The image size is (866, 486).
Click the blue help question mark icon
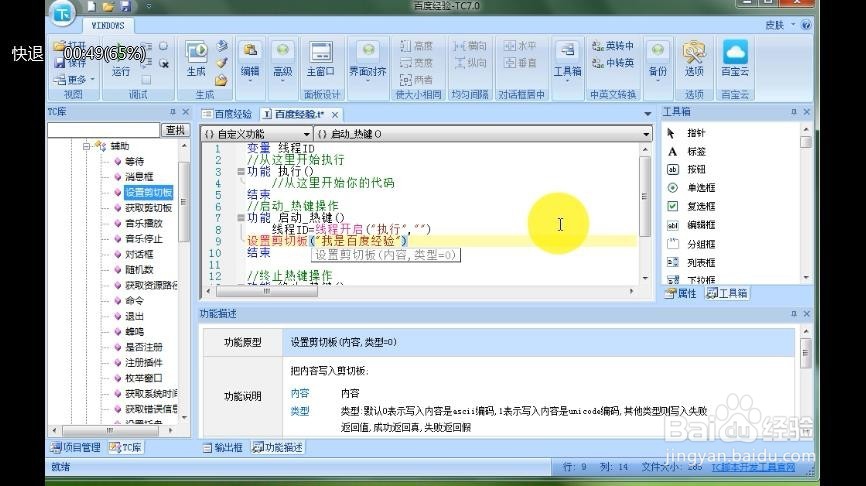tap(806, 25)
